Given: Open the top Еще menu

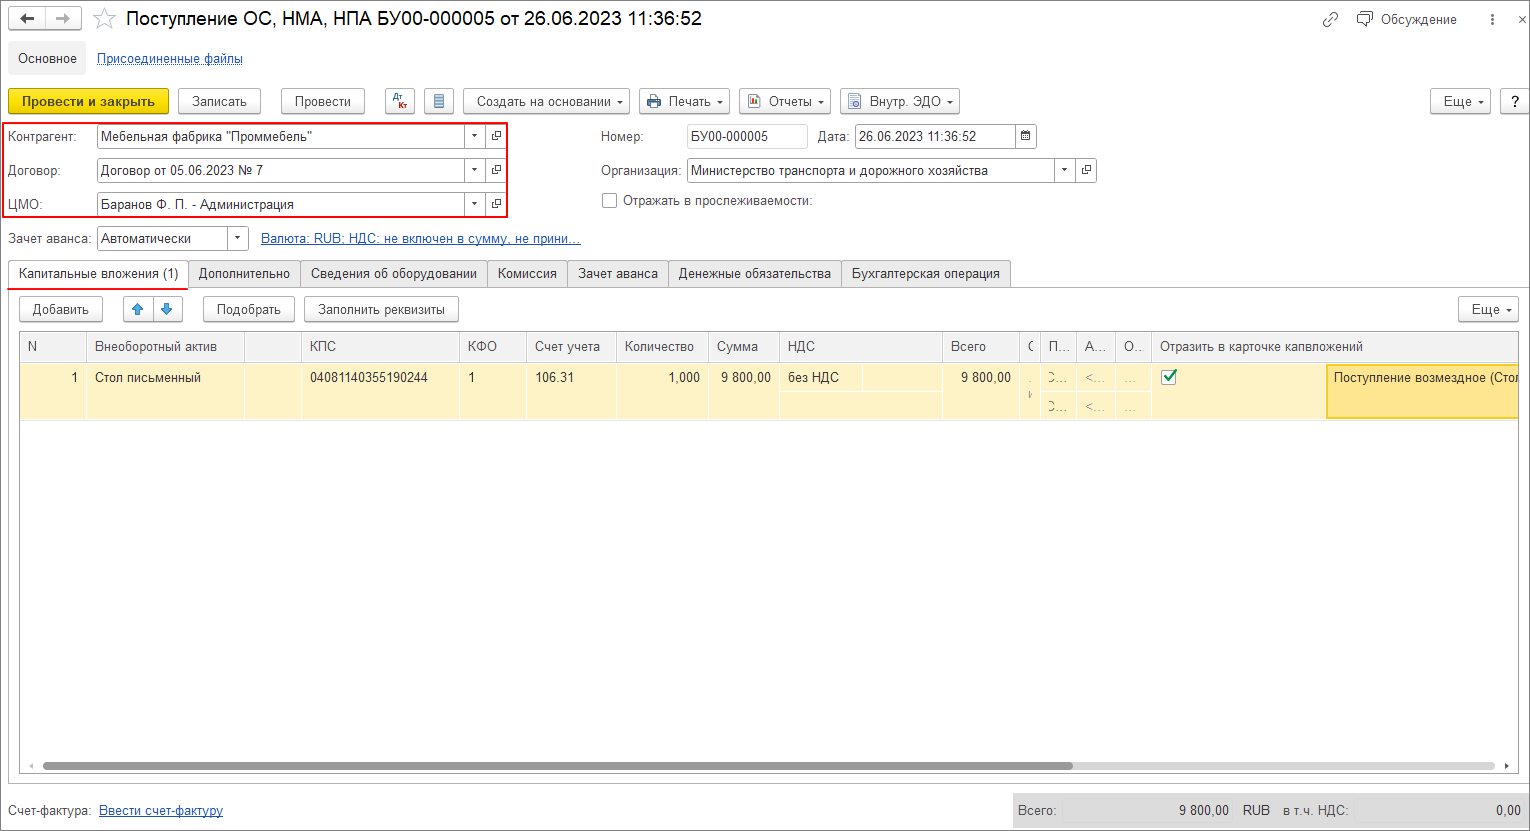Looking at the screenshot, I should click(x=1461, y=101).
